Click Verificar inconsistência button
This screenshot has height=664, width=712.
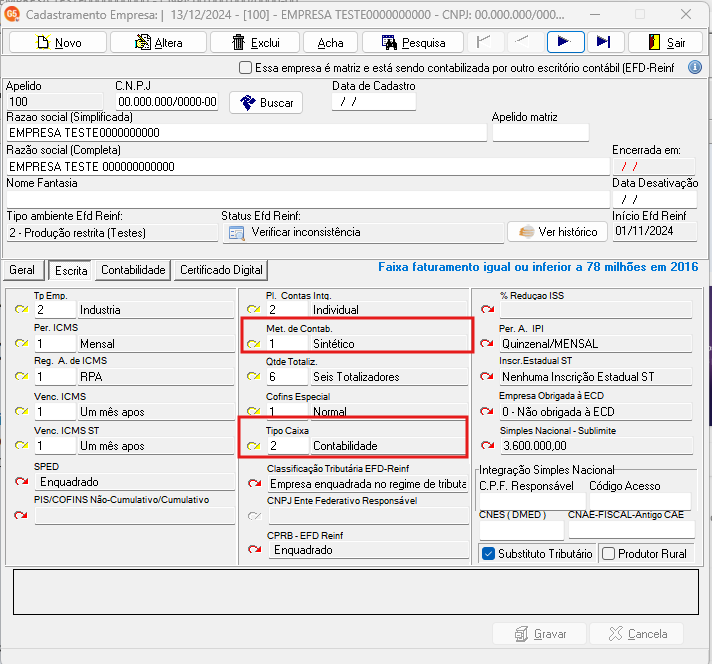[x=363, y=233]
